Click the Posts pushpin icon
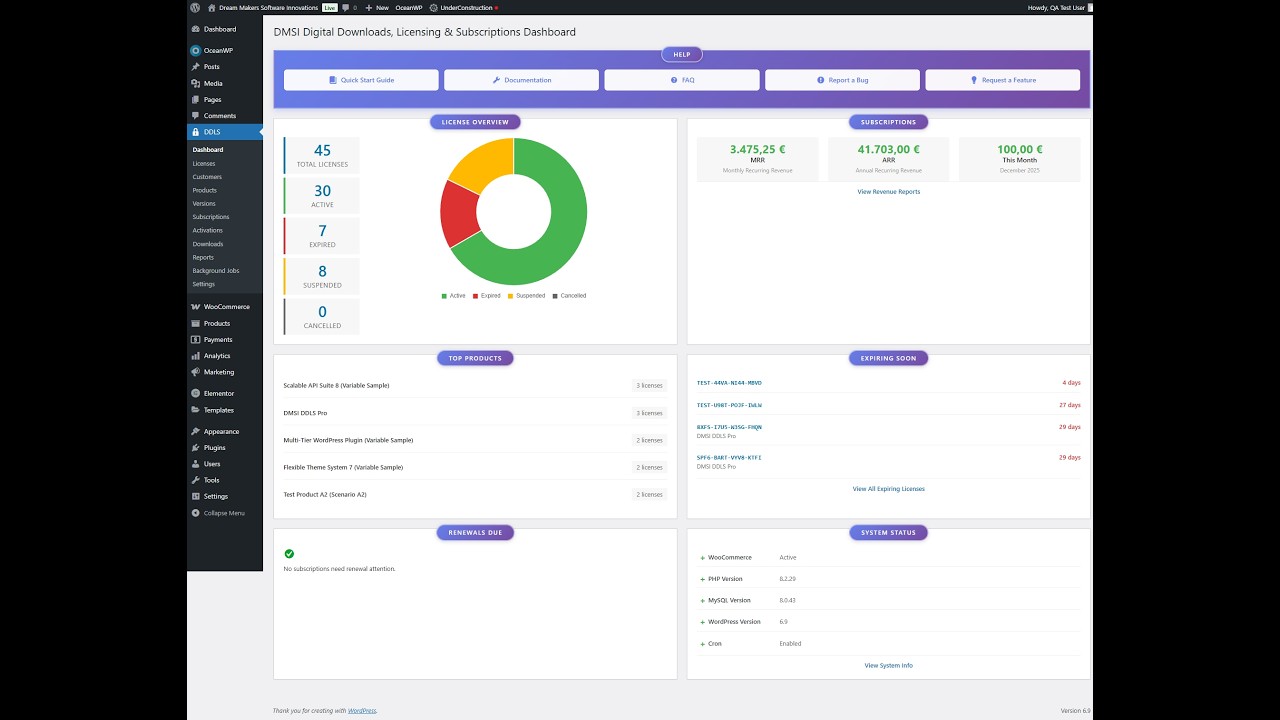Viewport: 1280px width, 720px height. click(195, 67)
